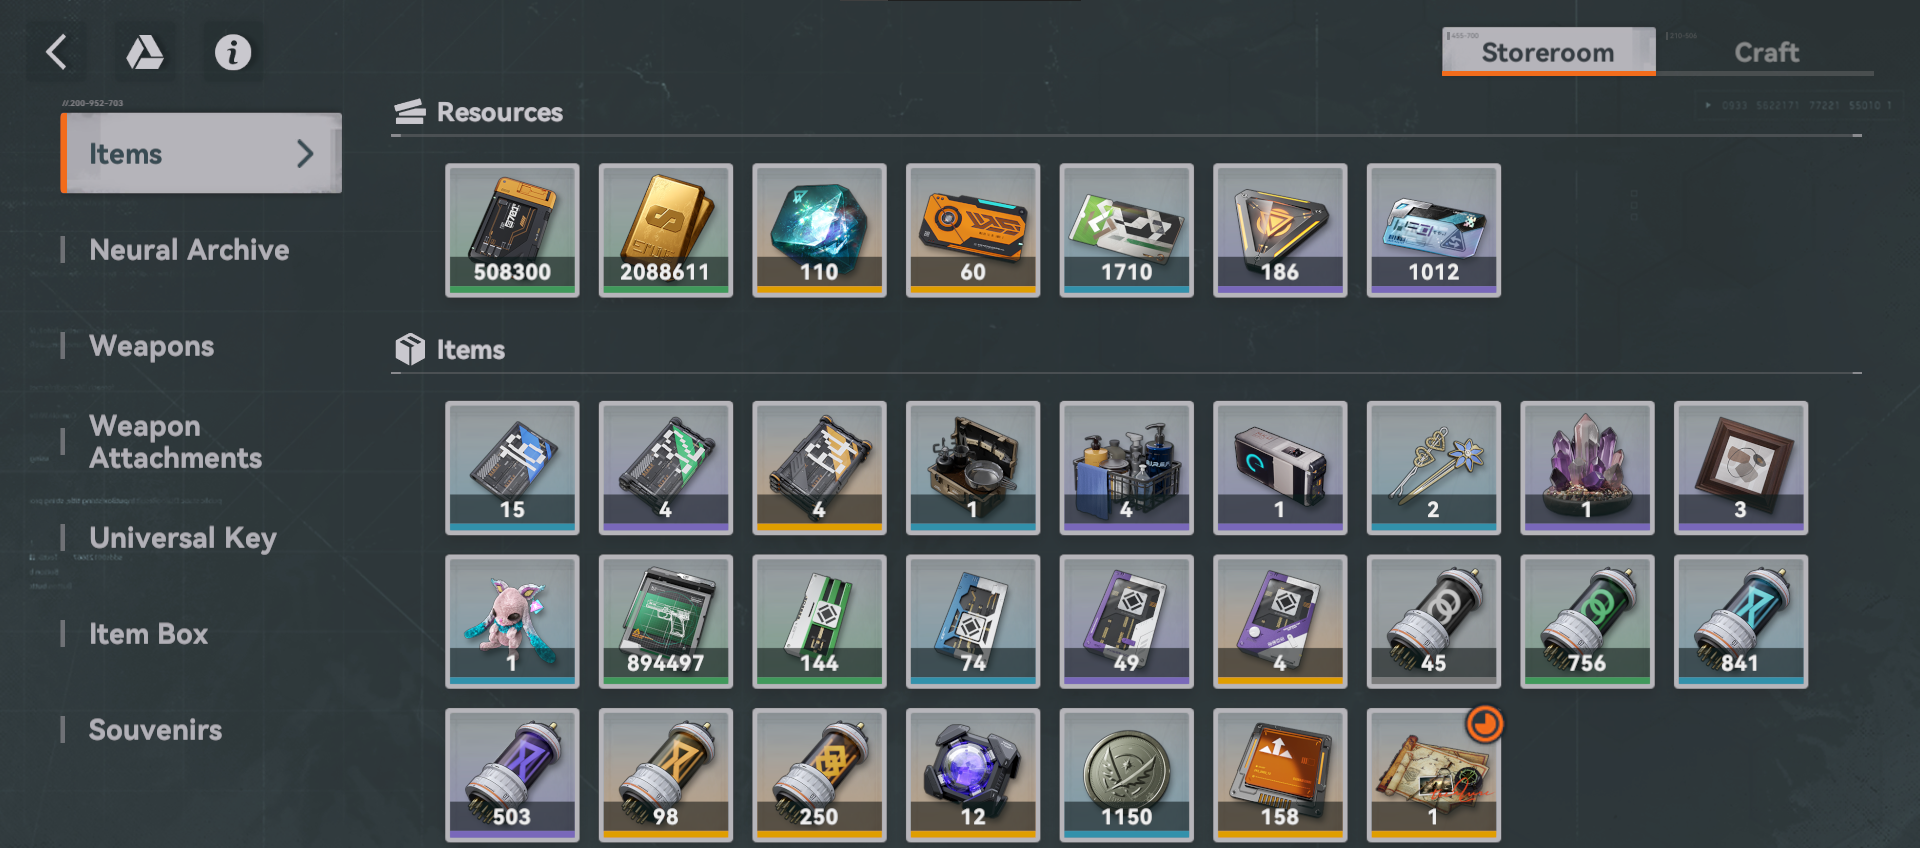The width and height of the screenshot is (1920, 848).
Task: Switch to the Storeroom tab
Action: pos(1548,52)
